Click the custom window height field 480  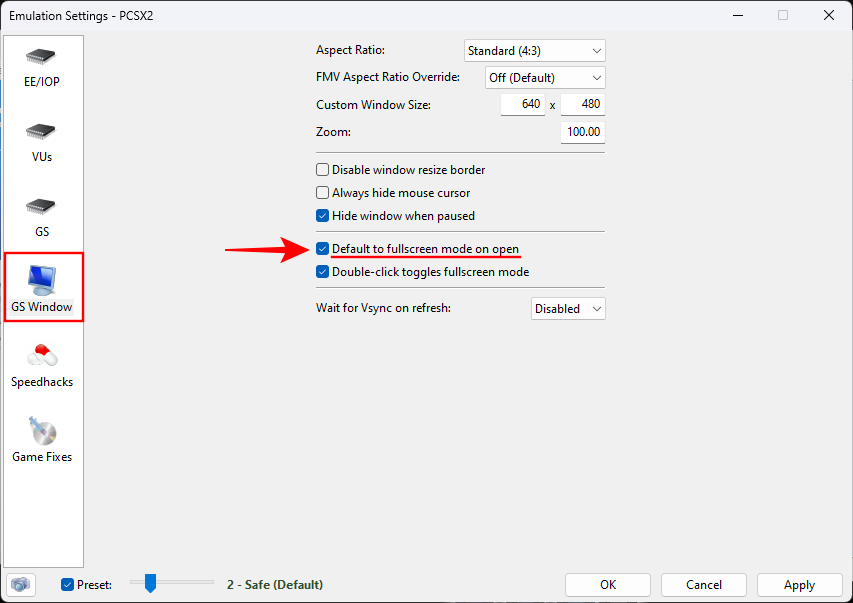click(x=583, y=104)
